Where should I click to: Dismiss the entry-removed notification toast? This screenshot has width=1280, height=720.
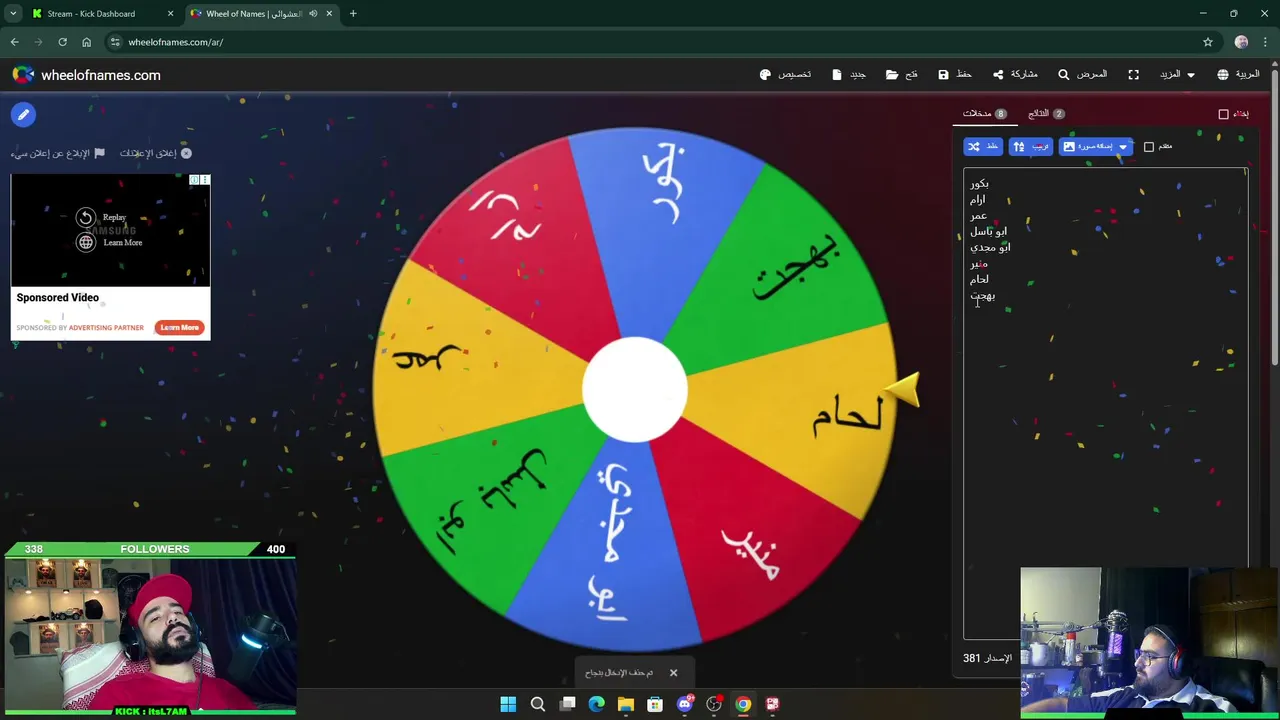coord(673,673)
